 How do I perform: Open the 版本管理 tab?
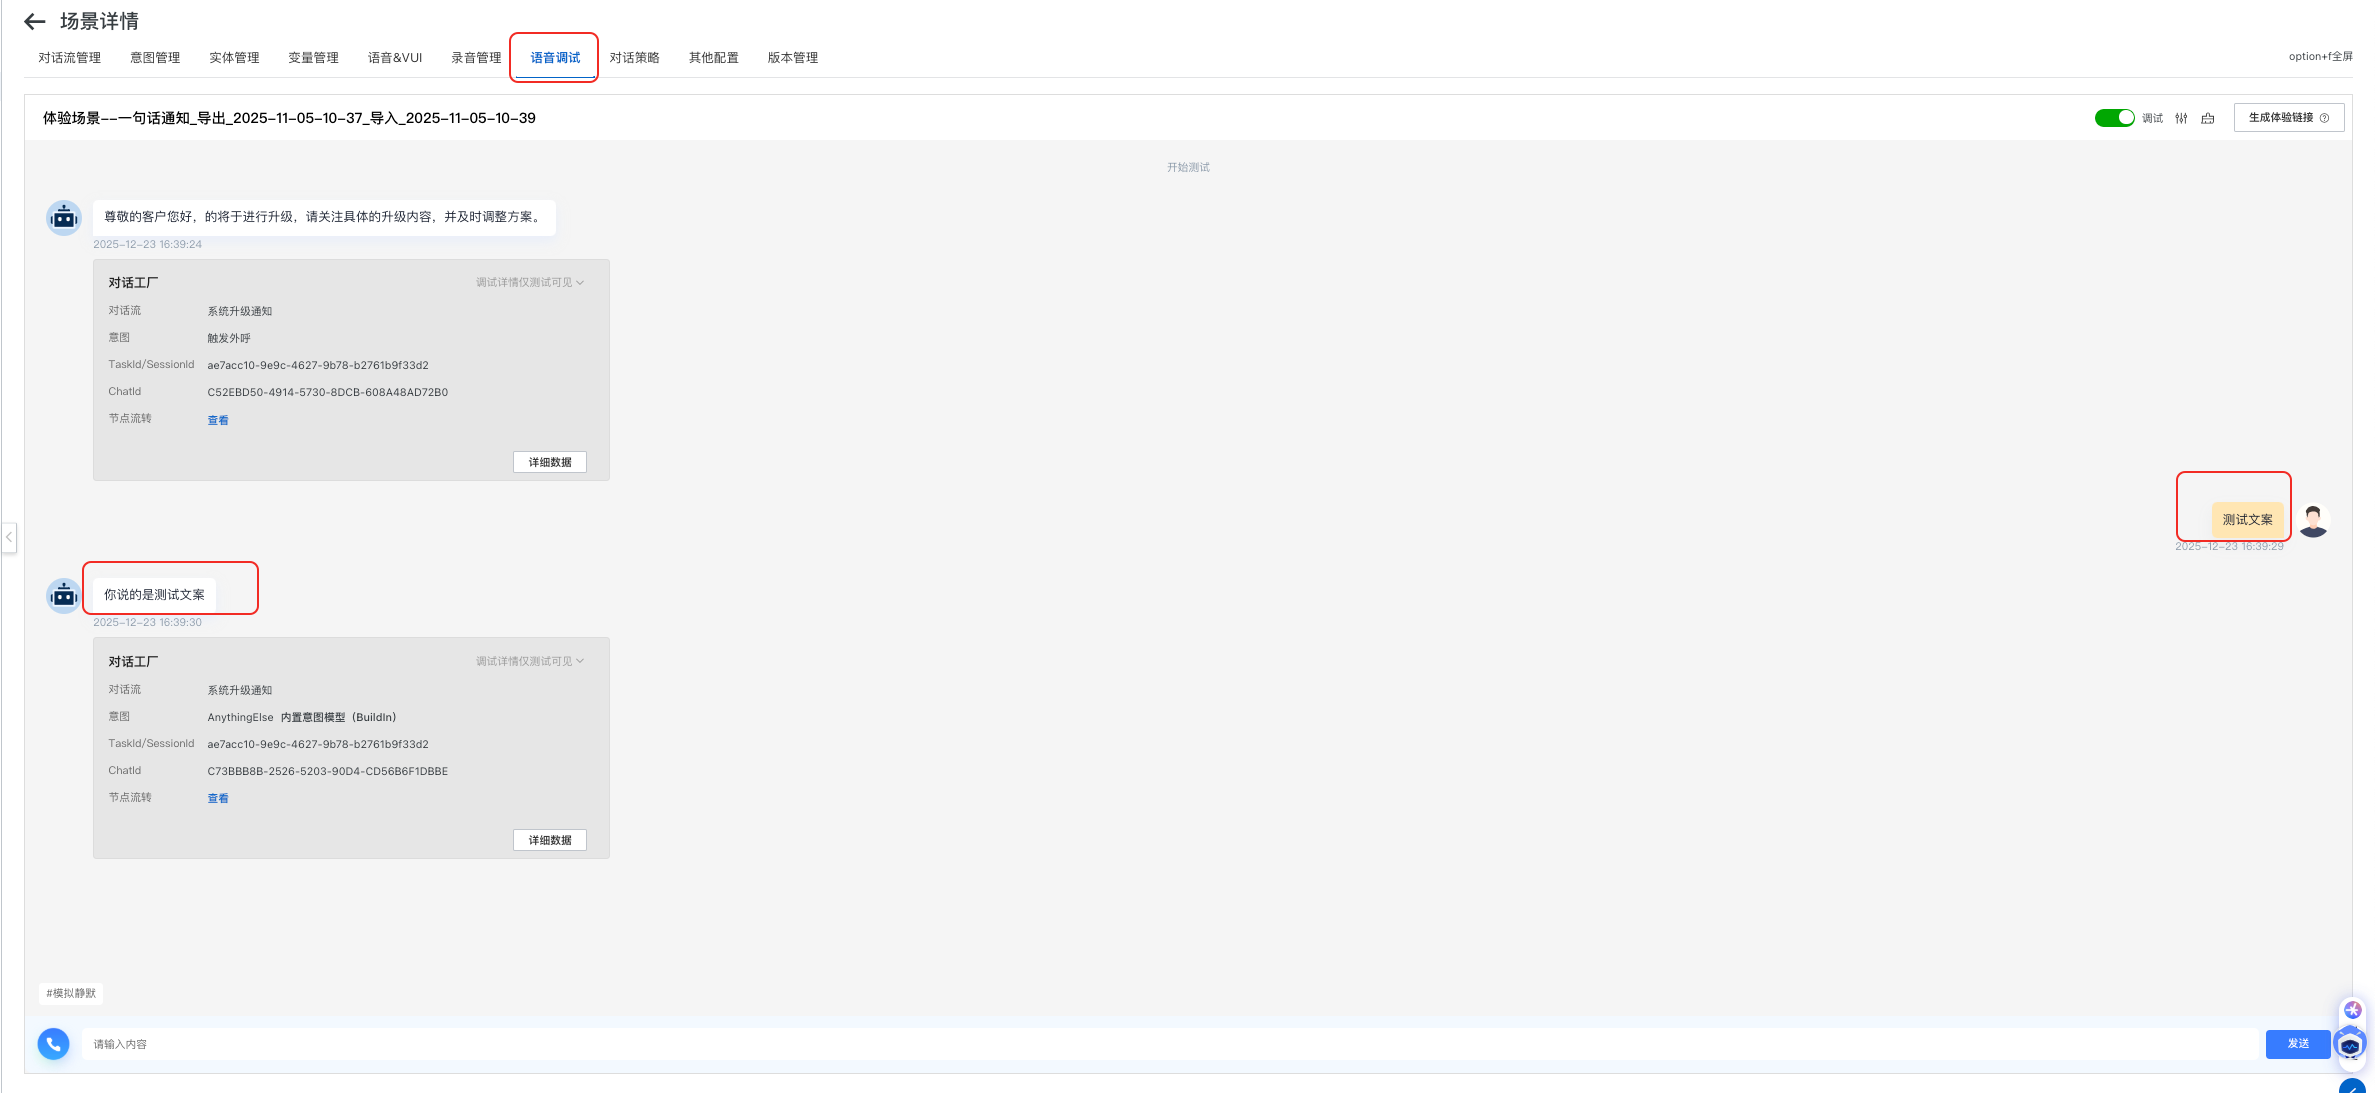[792, 58]
